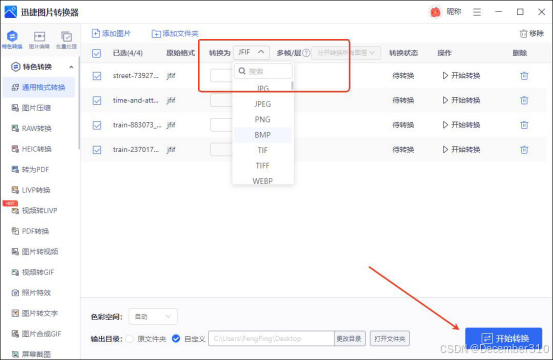Viewport: 553px width, 360px height.
Task: Click the format list scrollbar thumb
Action: pyautogui.click(x=292, y=85)
